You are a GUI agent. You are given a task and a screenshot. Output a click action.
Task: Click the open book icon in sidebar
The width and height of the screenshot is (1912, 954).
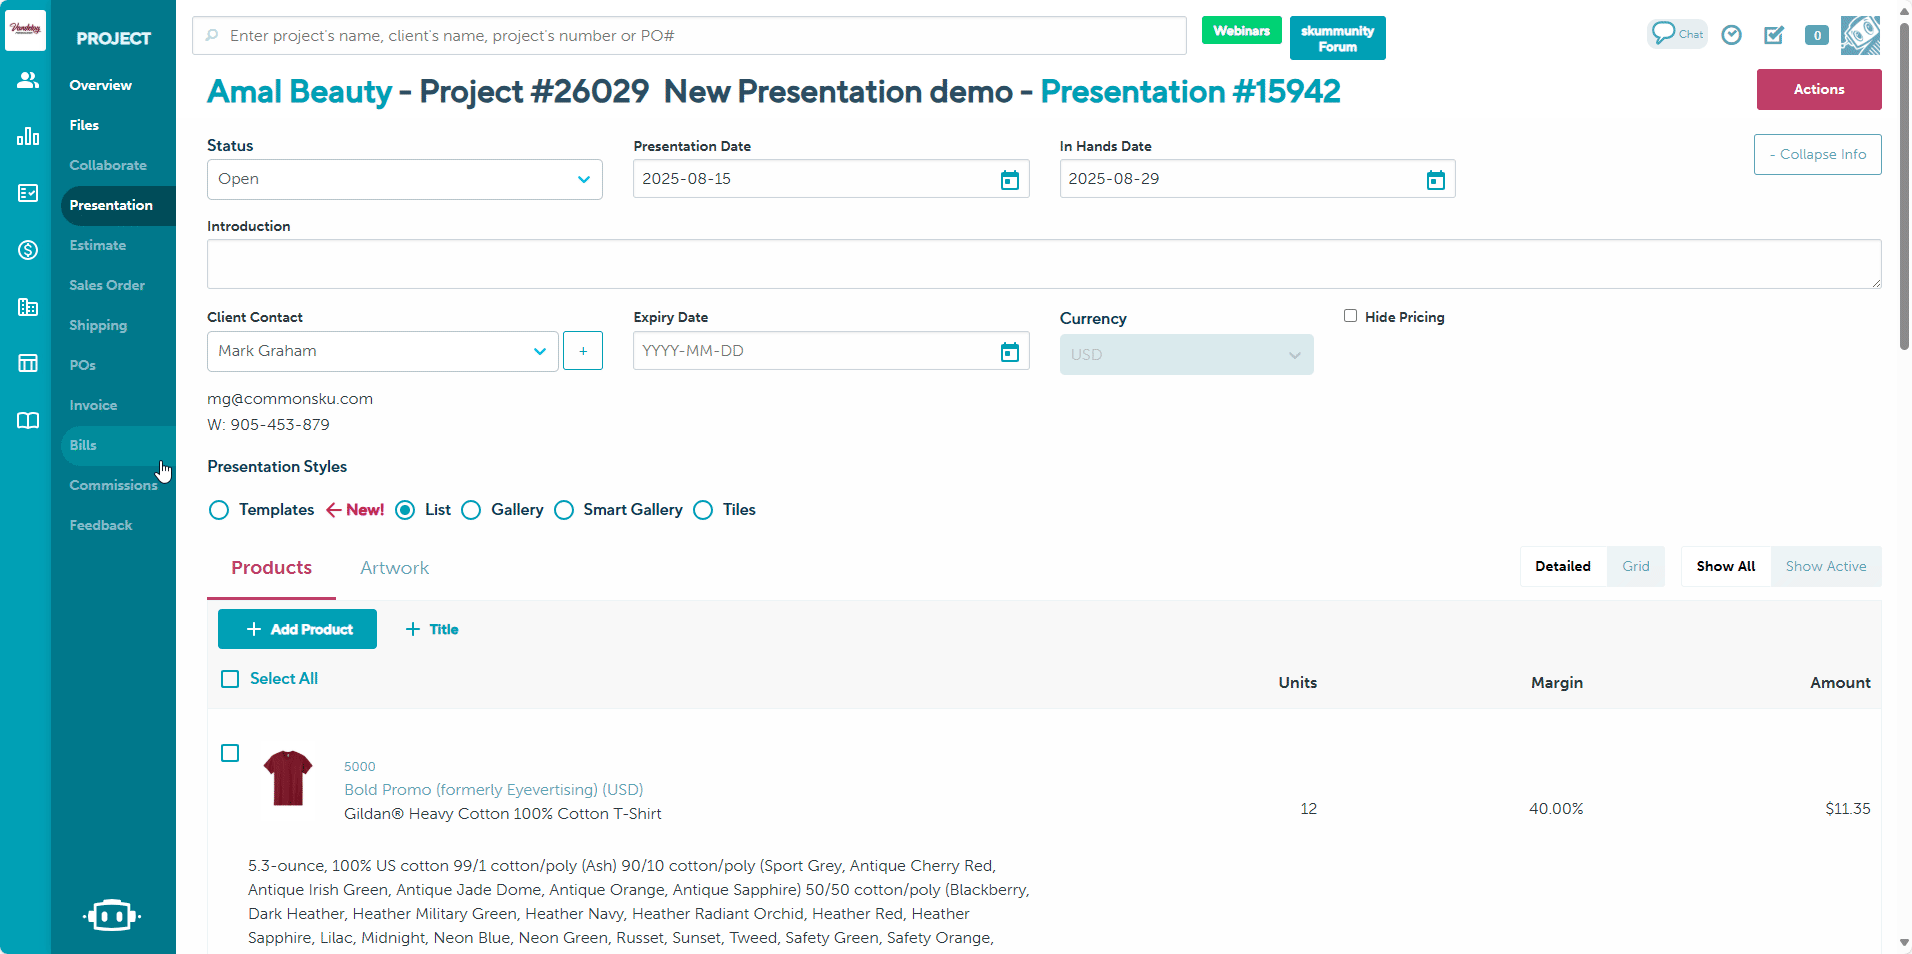28,420
